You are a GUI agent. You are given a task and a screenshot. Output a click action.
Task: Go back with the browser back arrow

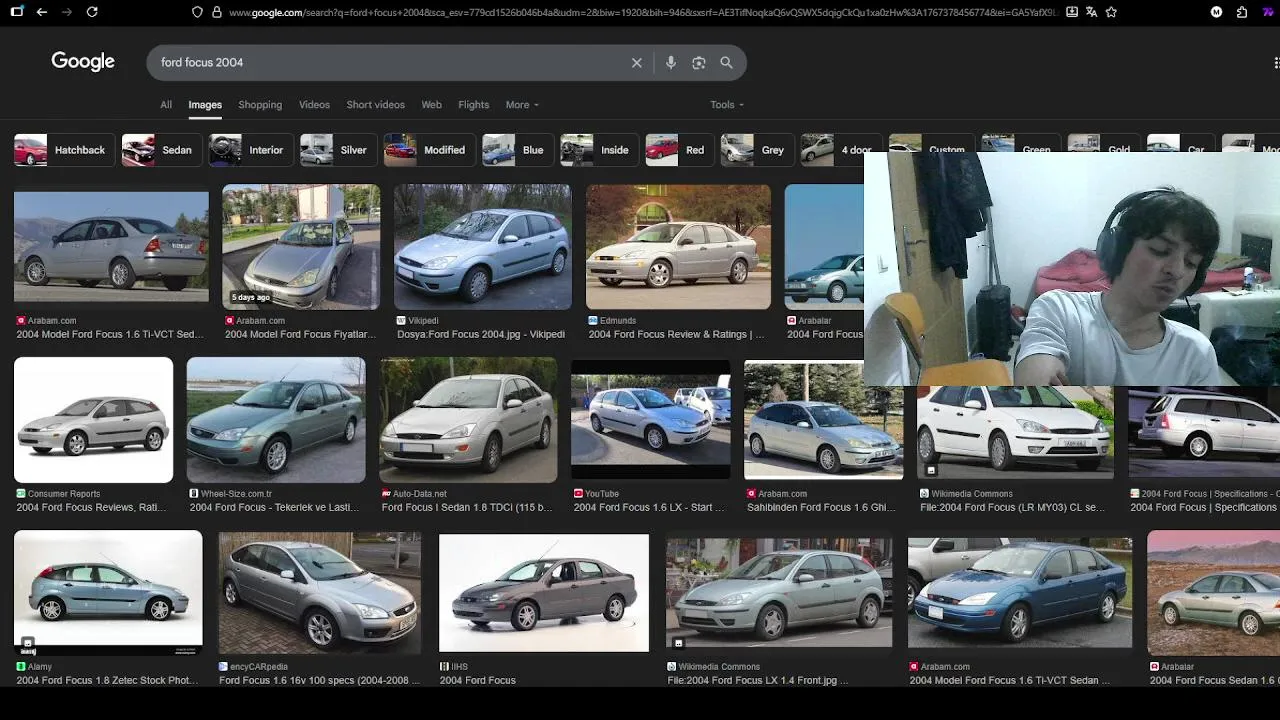point(41,12)
